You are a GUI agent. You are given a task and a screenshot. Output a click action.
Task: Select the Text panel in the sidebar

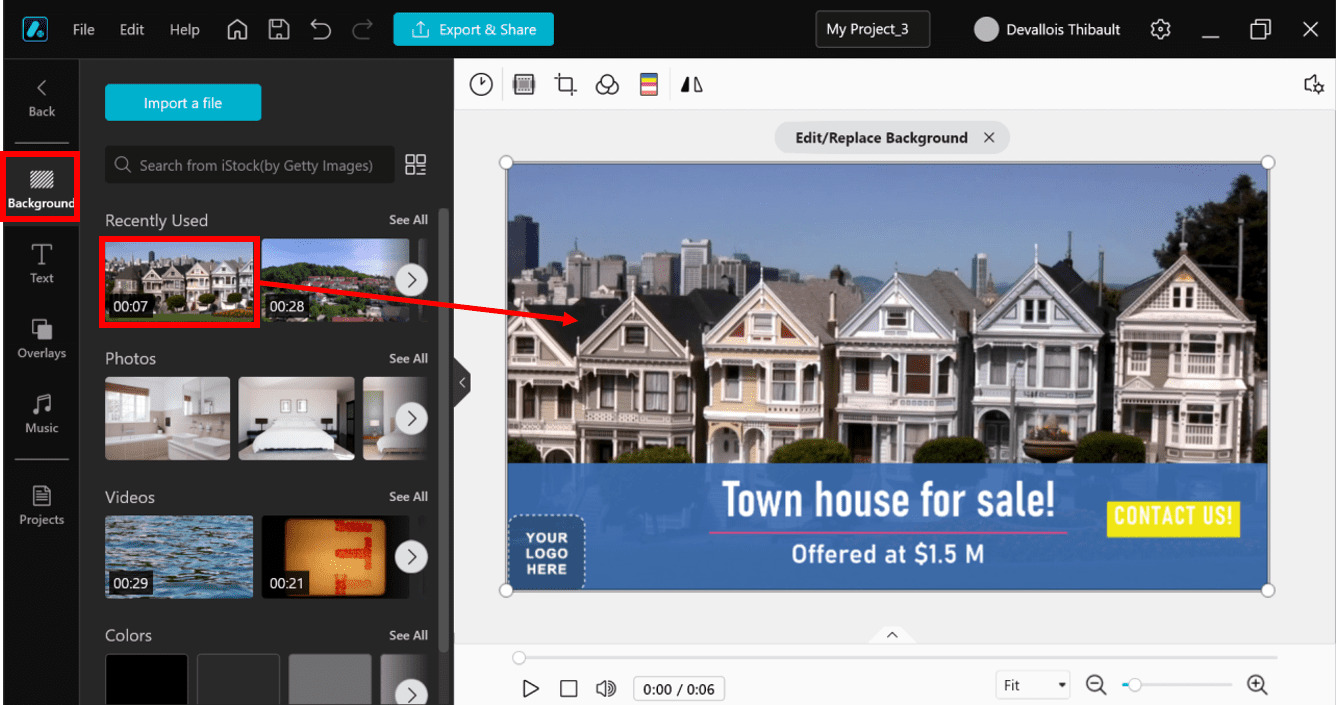[x=41, y=263]
